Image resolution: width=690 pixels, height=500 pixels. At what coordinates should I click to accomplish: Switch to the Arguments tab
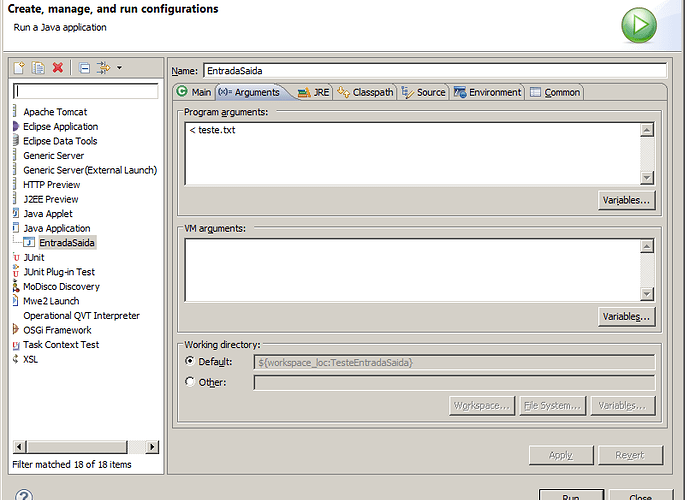click(x=249, y=92)
